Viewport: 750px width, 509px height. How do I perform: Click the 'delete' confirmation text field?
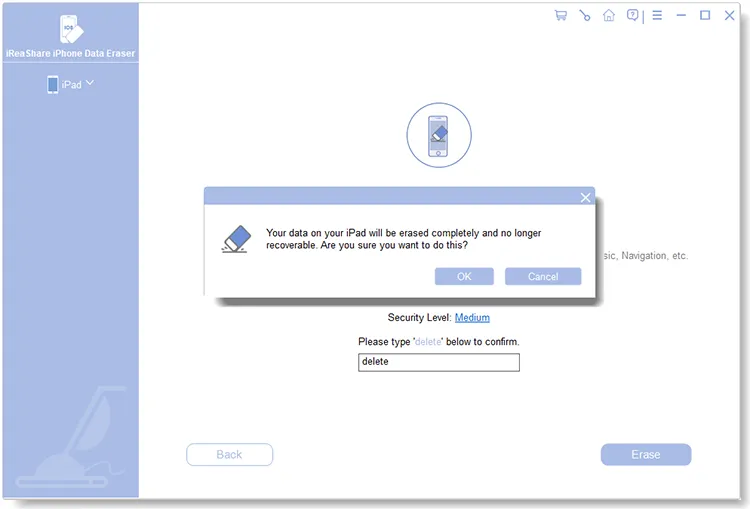point(438,362)
